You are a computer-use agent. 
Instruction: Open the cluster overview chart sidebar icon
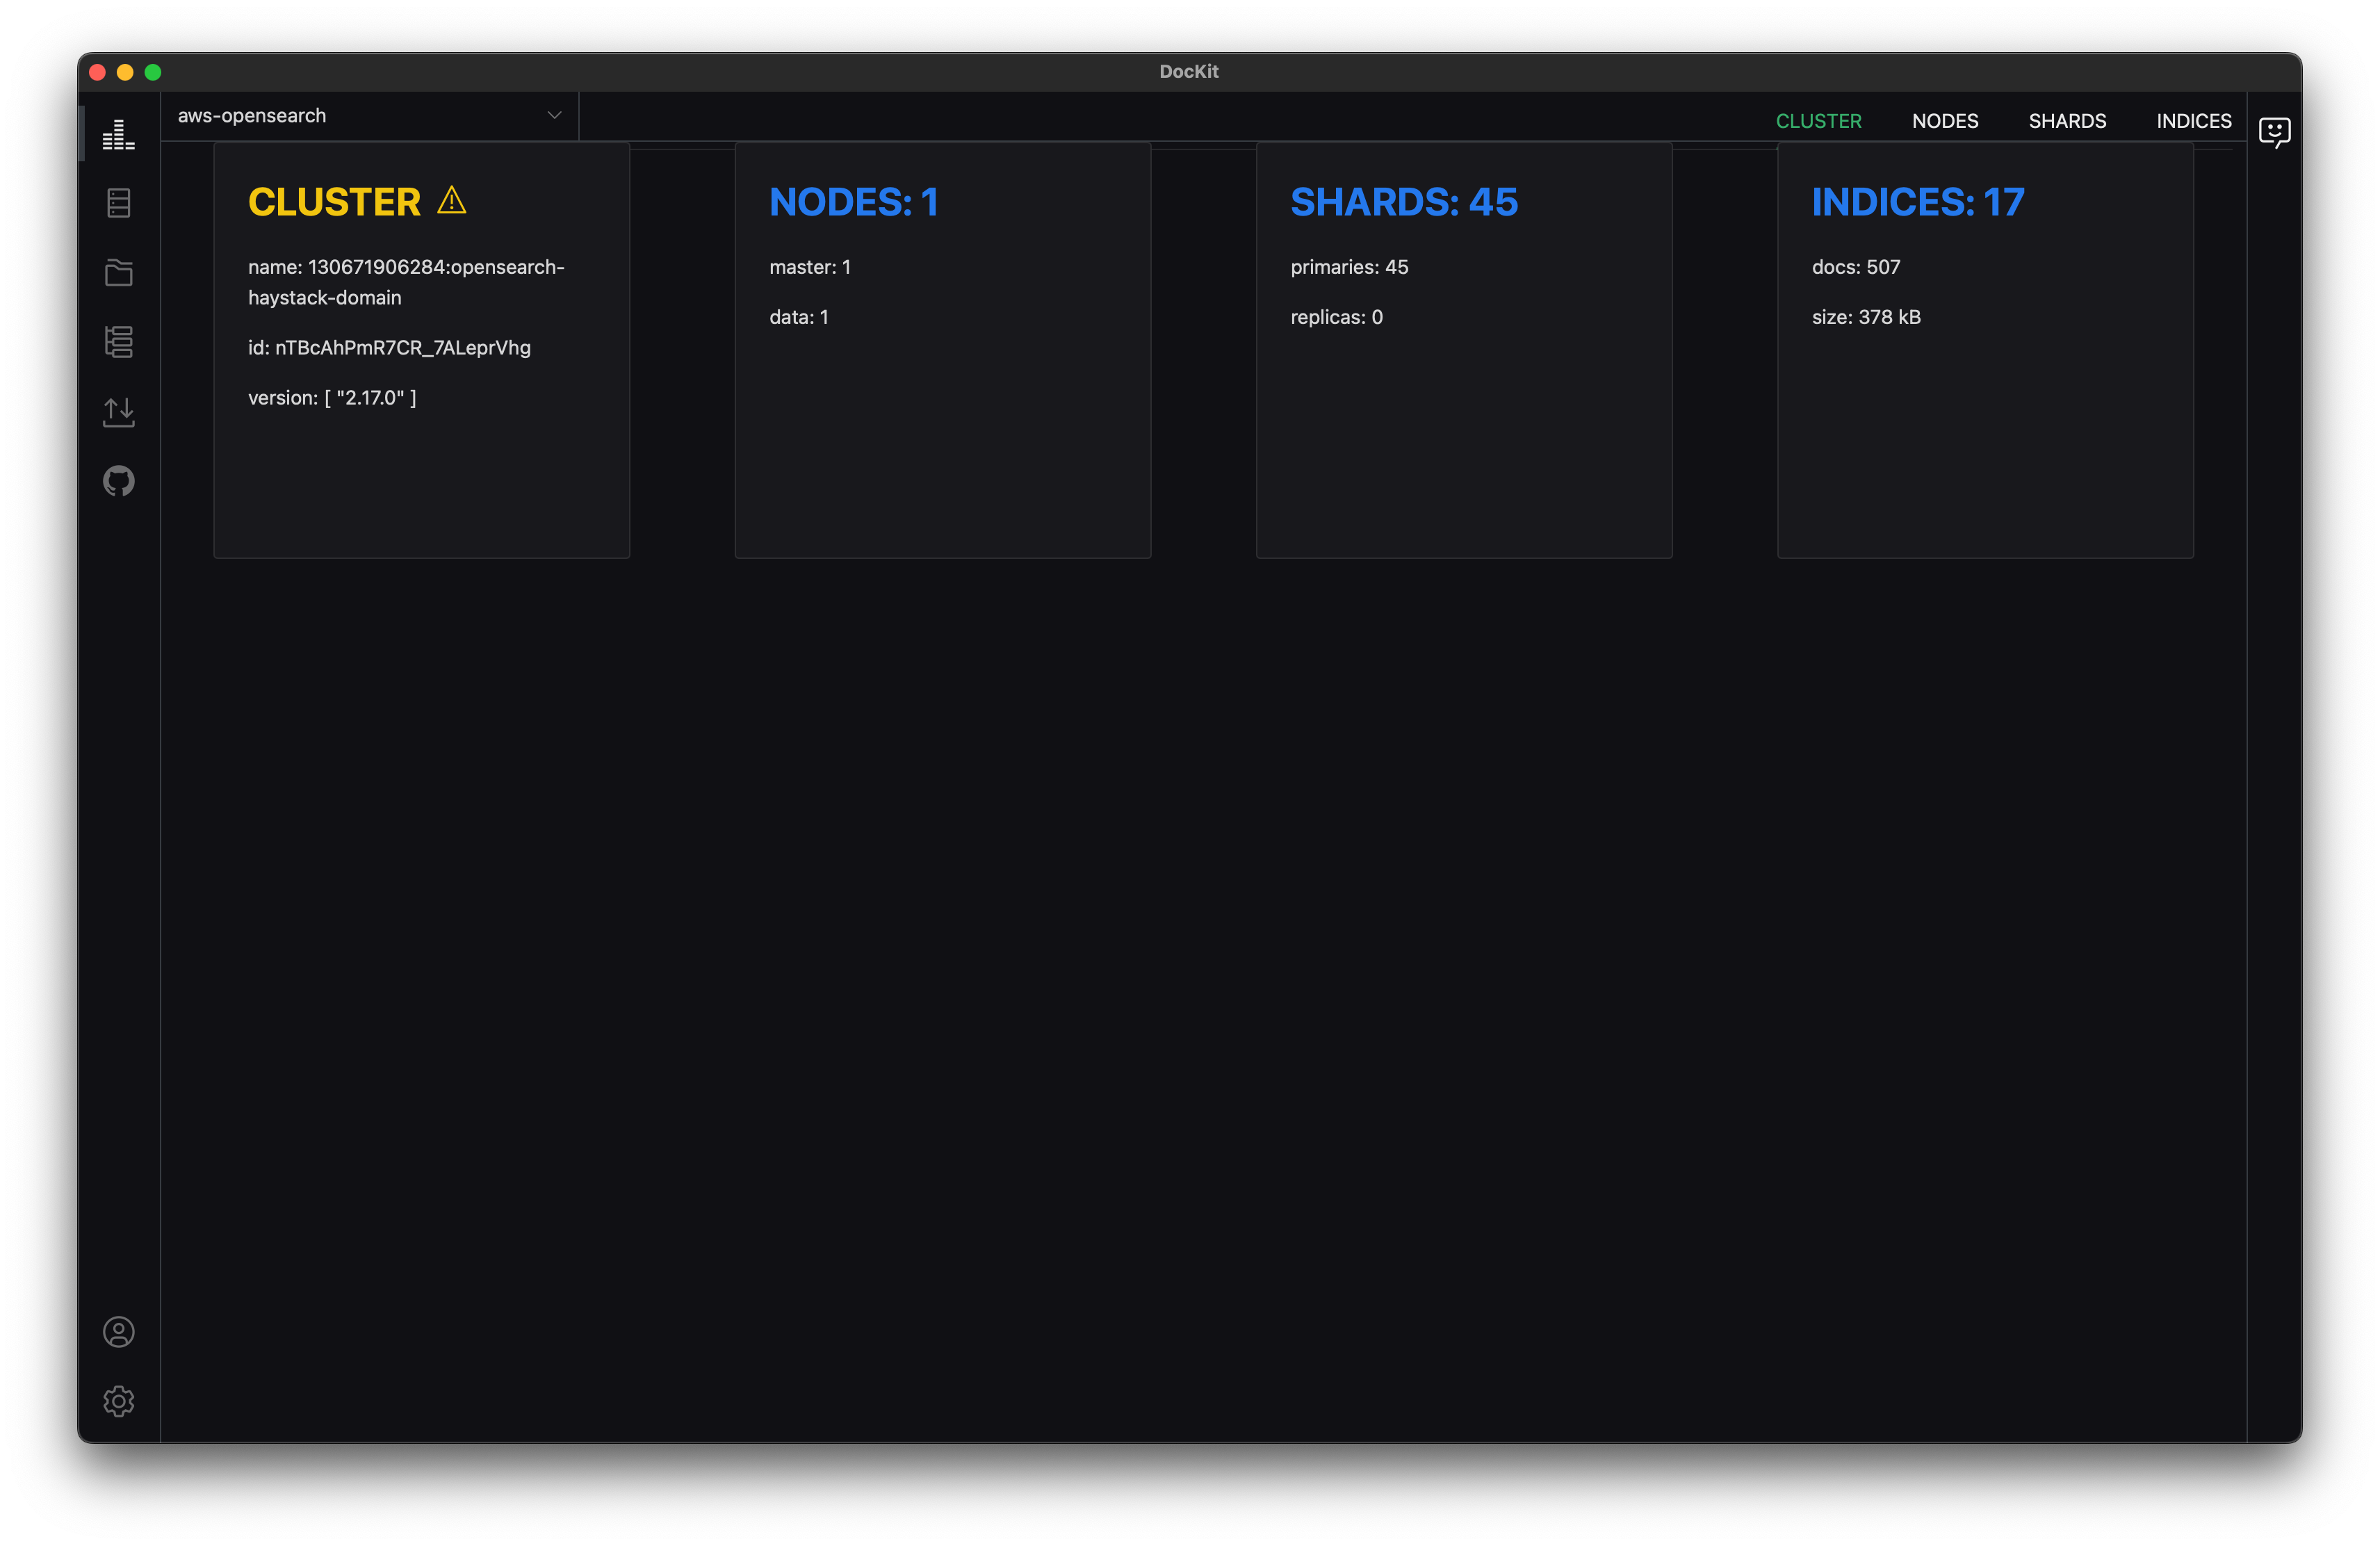point(118,134)
